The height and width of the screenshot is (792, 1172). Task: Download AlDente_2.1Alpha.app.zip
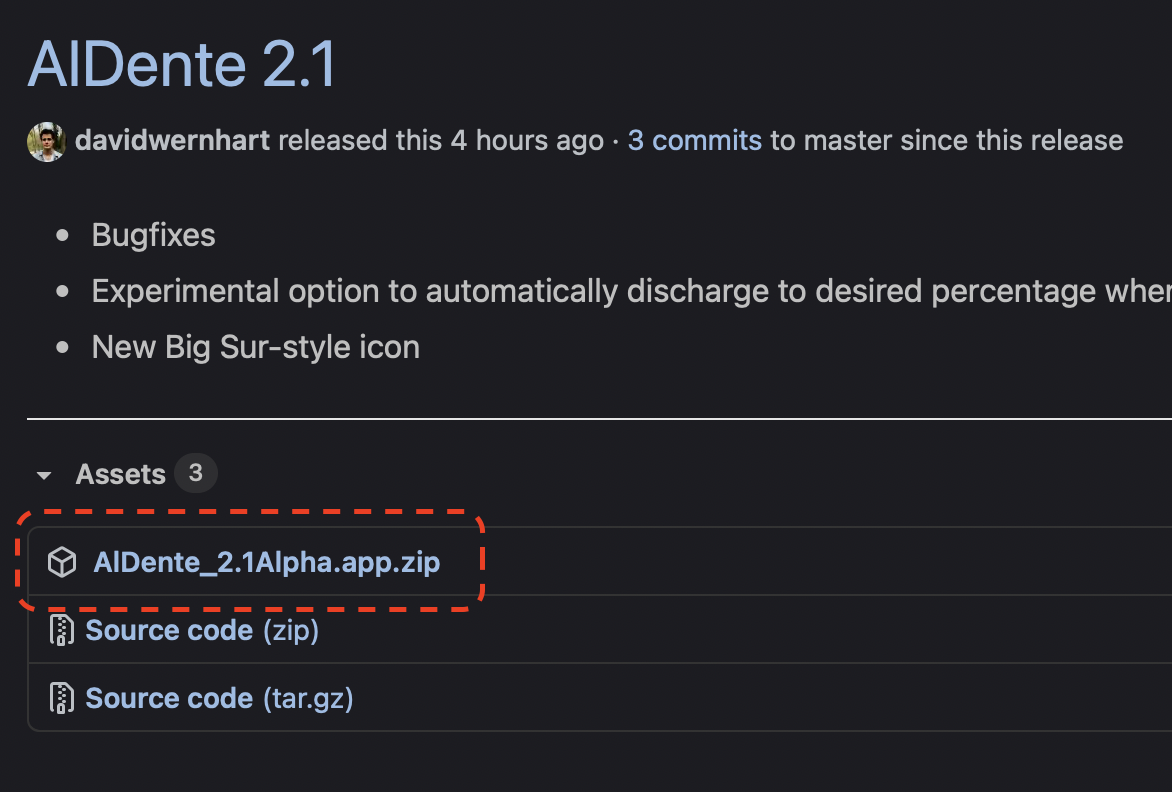pos(267,562)
